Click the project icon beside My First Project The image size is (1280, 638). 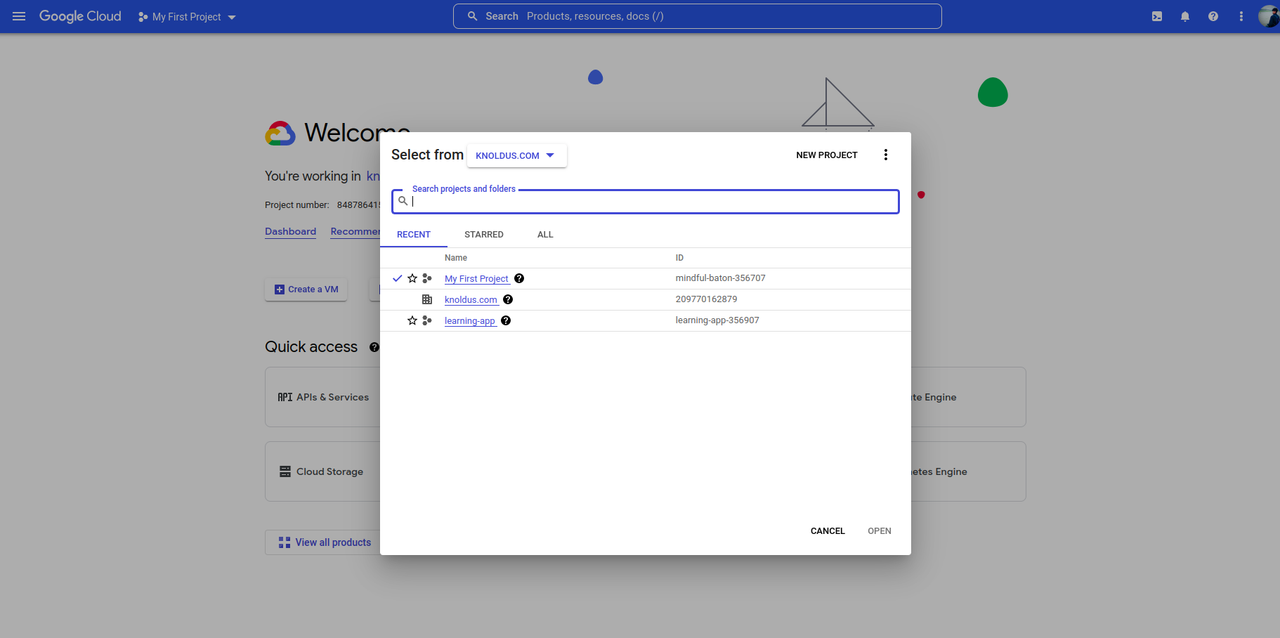427,278
